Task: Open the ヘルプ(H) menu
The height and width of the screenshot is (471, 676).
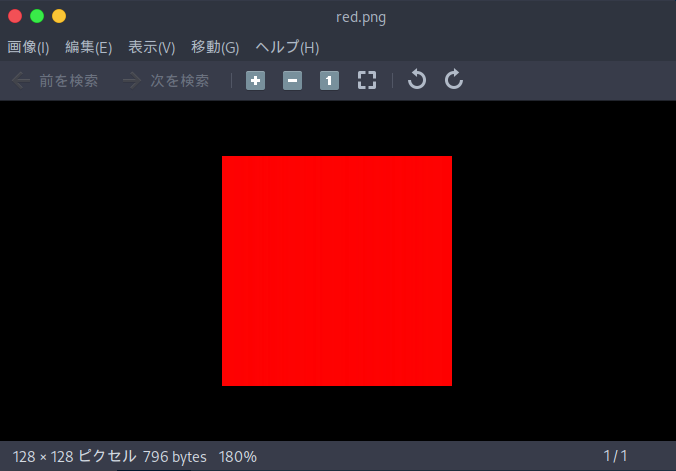Action: click(x=287, y=47)
